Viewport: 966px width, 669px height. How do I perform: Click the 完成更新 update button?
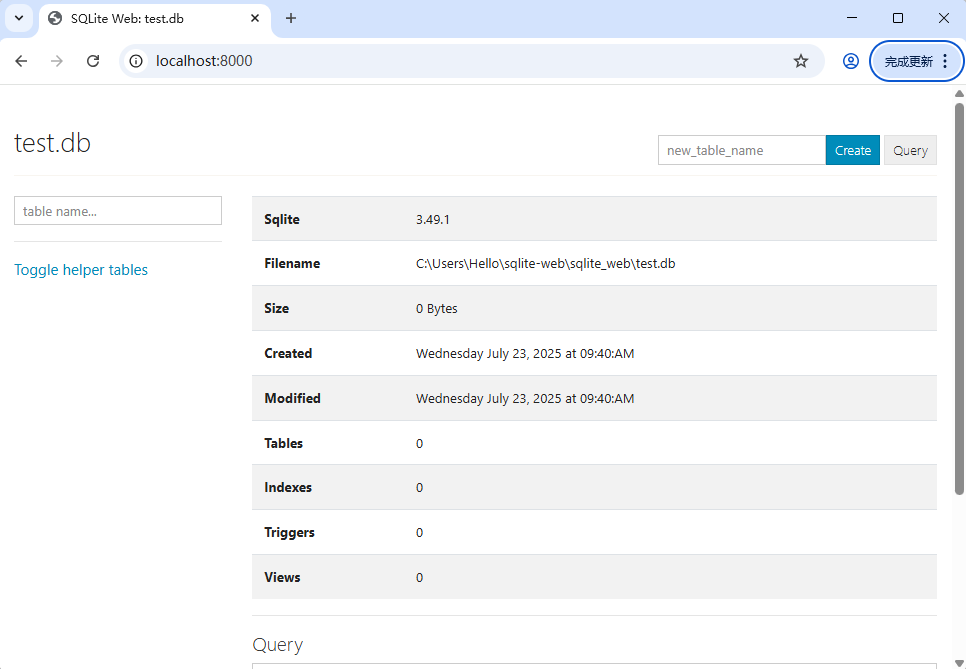908,61
